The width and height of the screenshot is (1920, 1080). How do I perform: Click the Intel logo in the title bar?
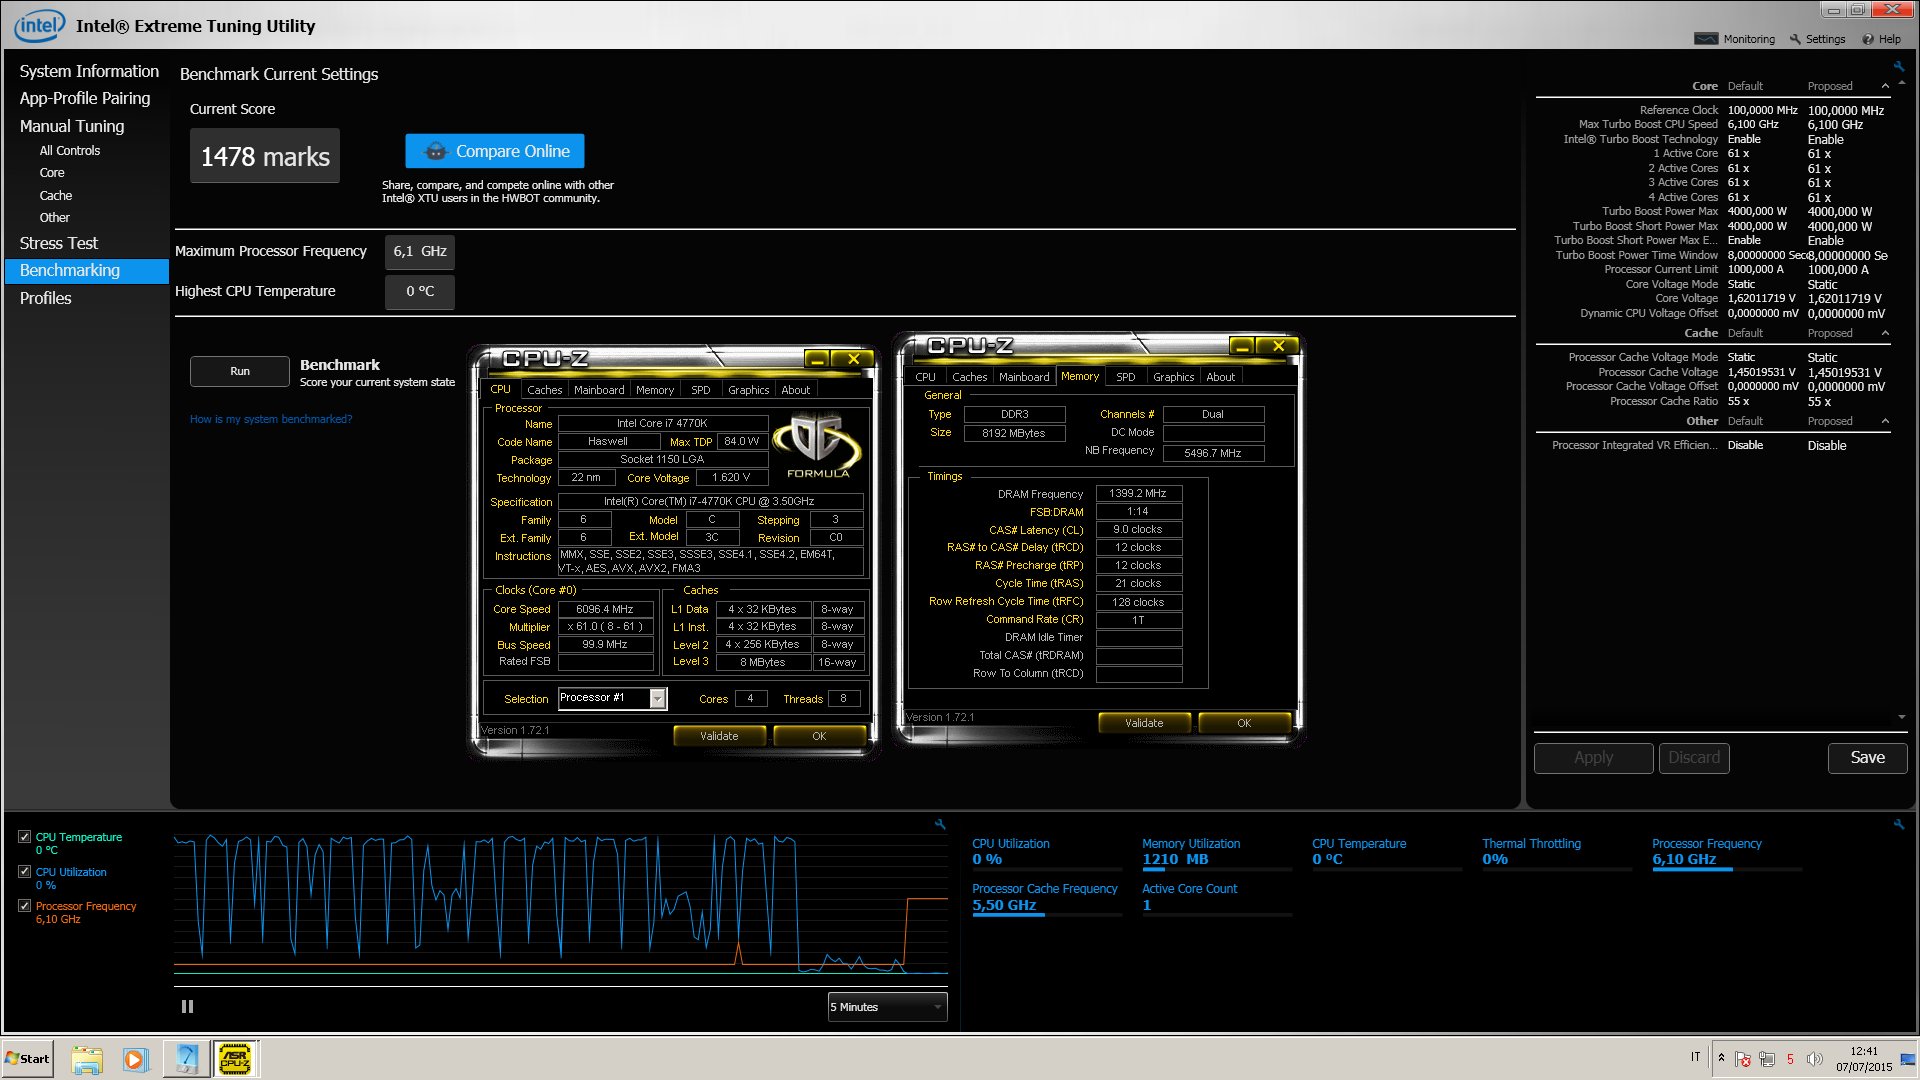[x=40, y=25]
